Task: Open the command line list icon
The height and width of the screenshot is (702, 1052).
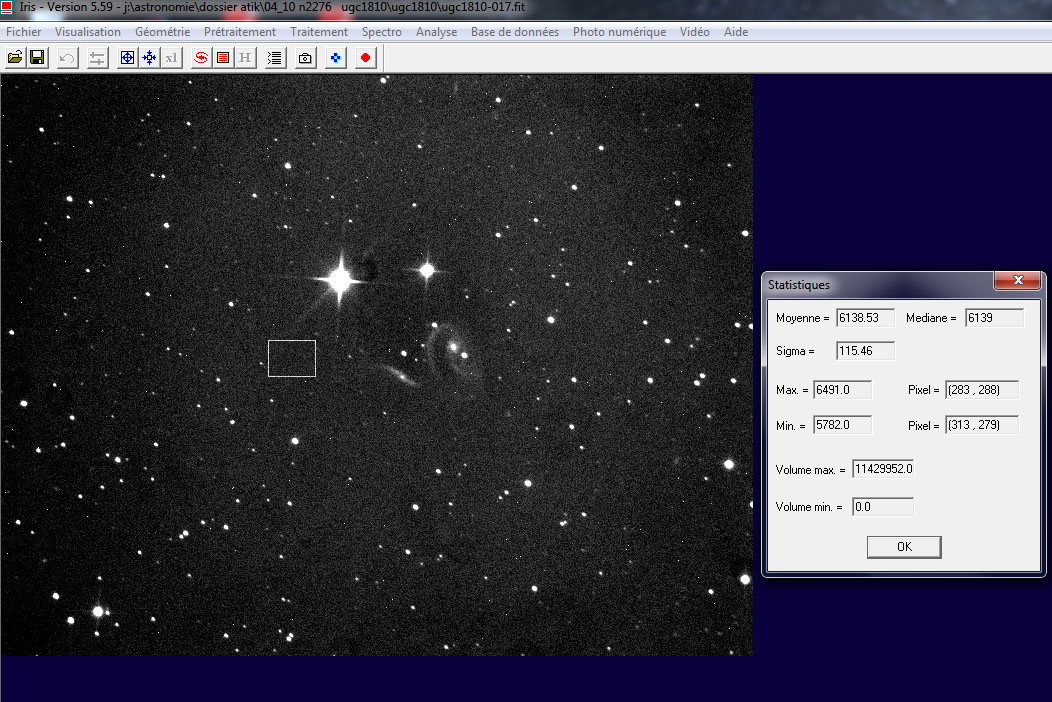Action: [274, 58]
